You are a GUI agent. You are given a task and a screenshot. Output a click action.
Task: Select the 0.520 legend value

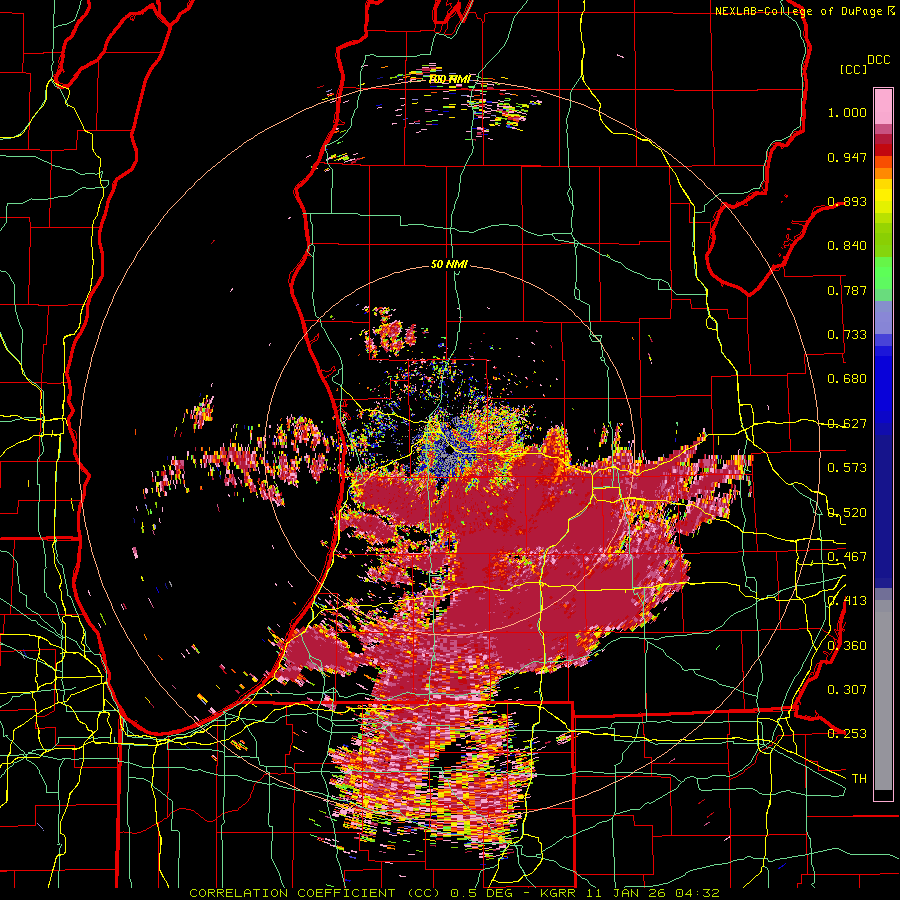pyautogui.click(x=847, y=512)
